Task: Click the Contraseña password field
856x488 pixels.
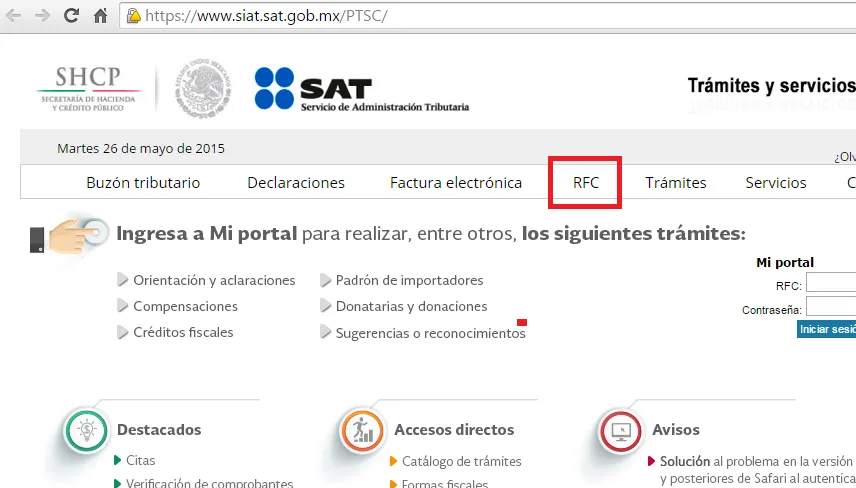Action: (831, 307)
